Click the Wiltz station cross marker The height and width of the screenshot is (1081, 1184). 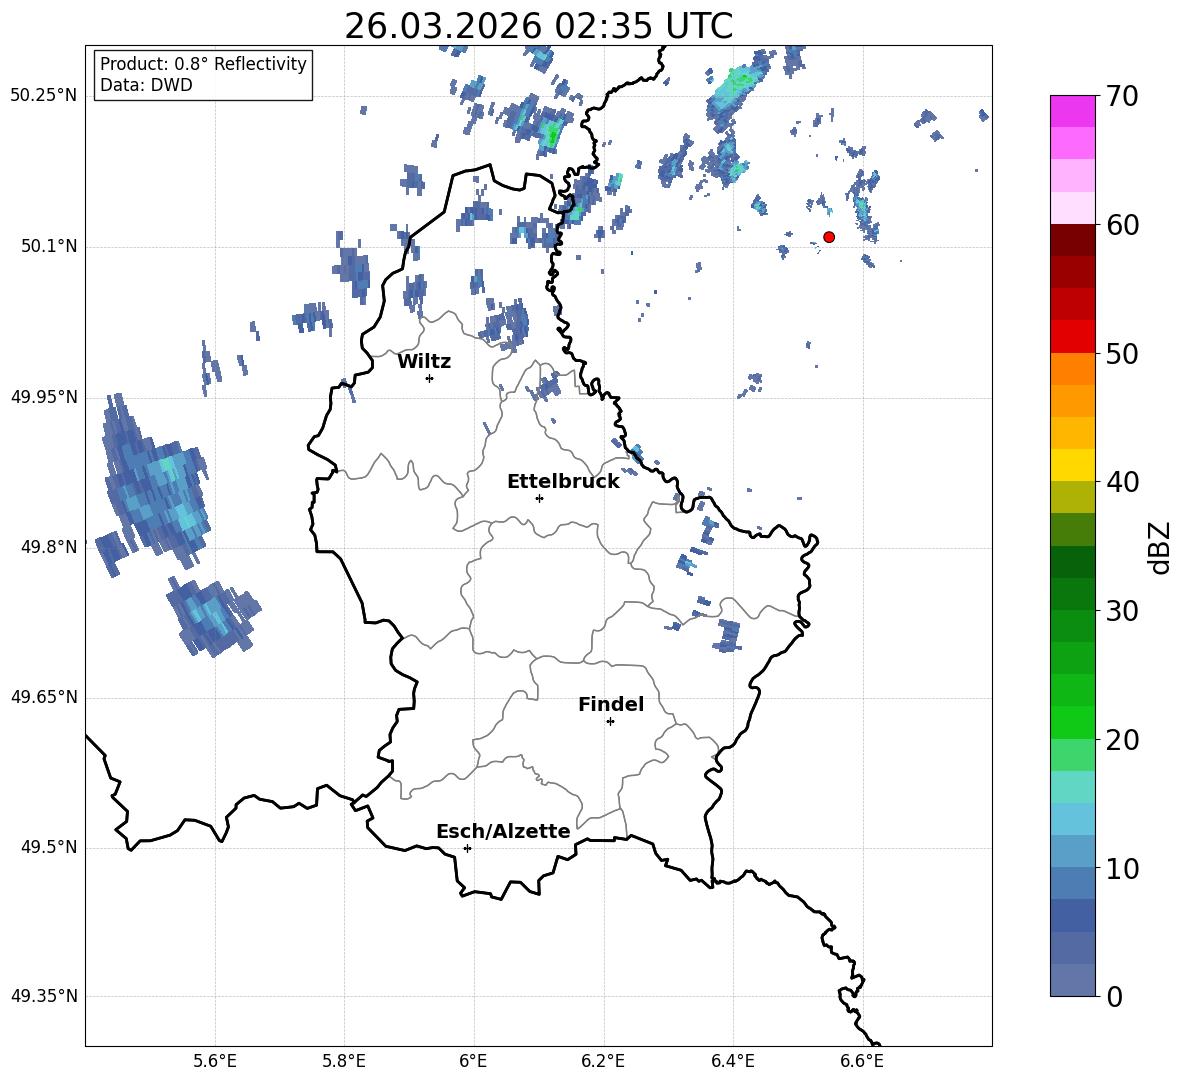tap(430, 378)
